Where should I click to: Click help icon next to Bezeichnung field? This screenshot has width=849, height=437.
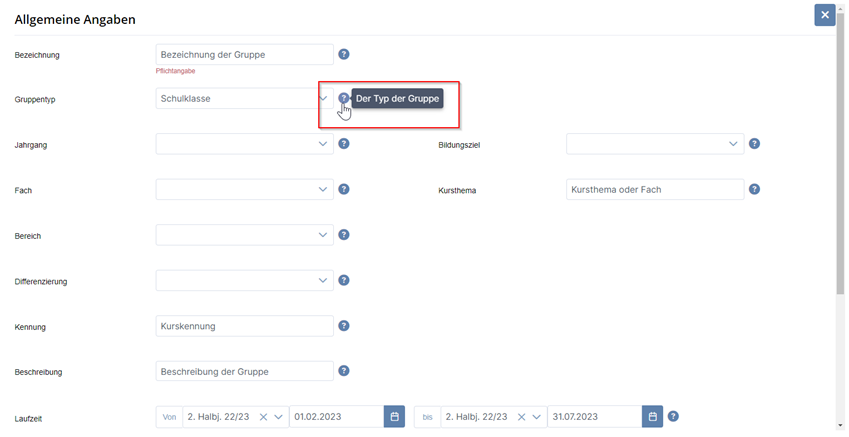(x=344, y=54)
